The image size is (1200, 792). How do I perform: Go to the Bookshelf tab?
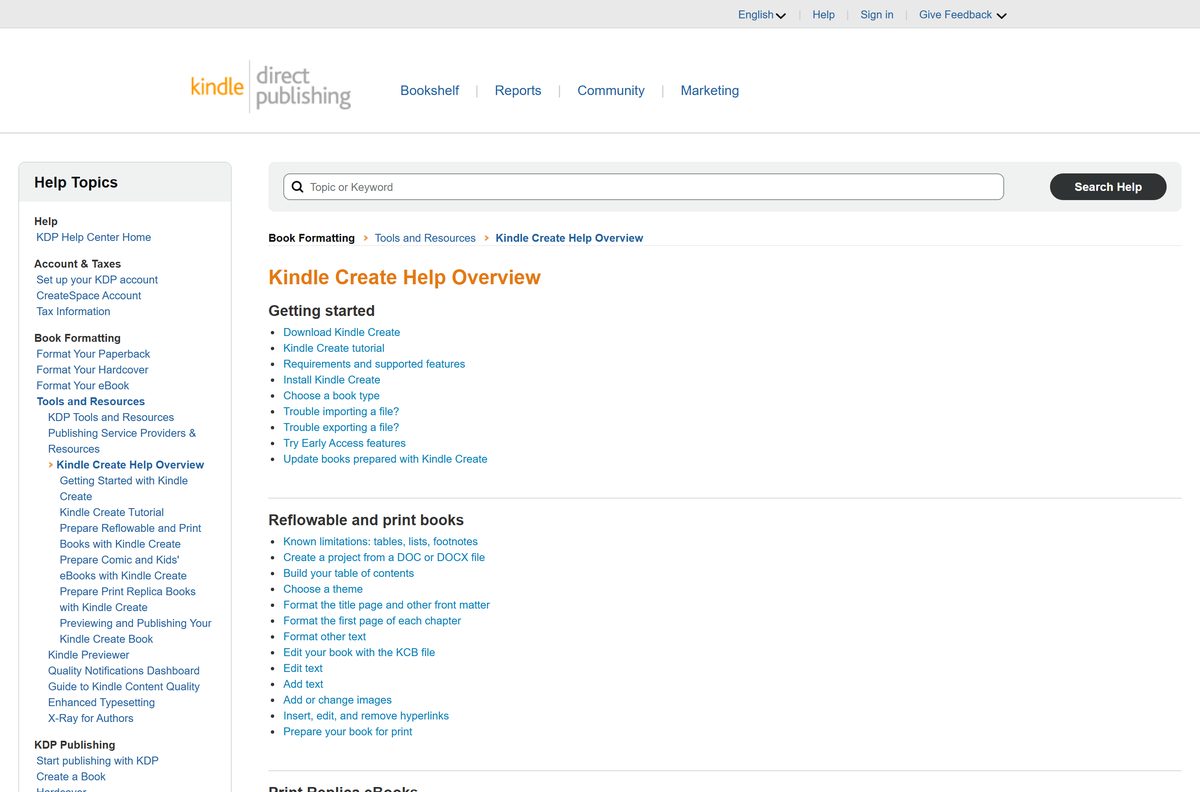(x=430, y=90)
